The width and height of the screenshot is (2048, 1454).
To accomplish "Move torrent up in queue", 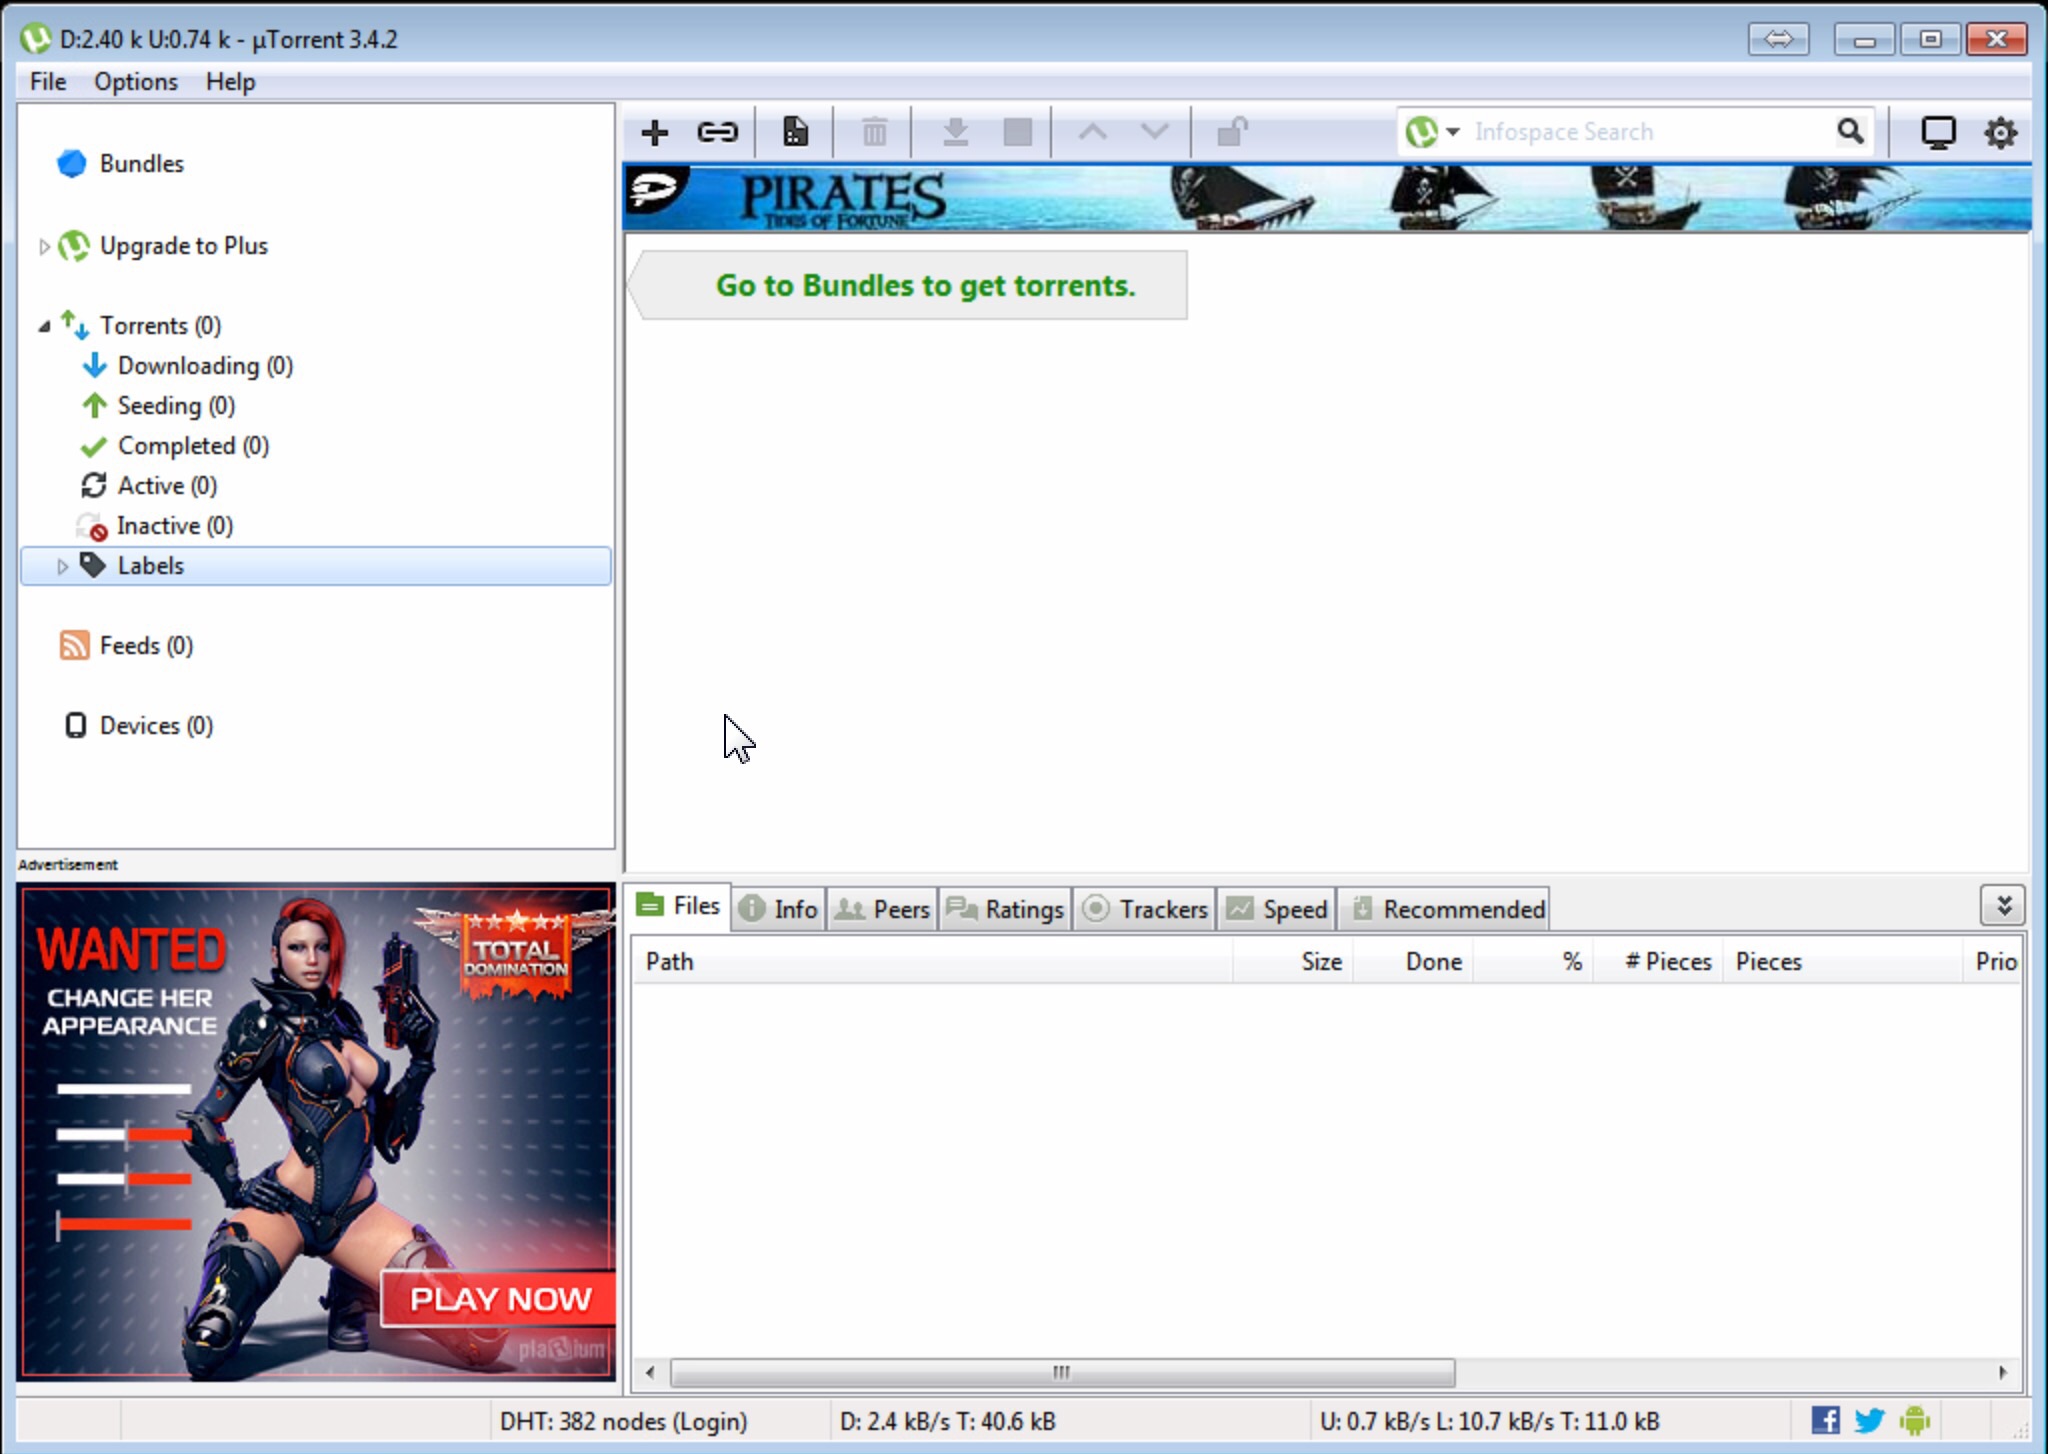I will click(x=1092, y=131).
